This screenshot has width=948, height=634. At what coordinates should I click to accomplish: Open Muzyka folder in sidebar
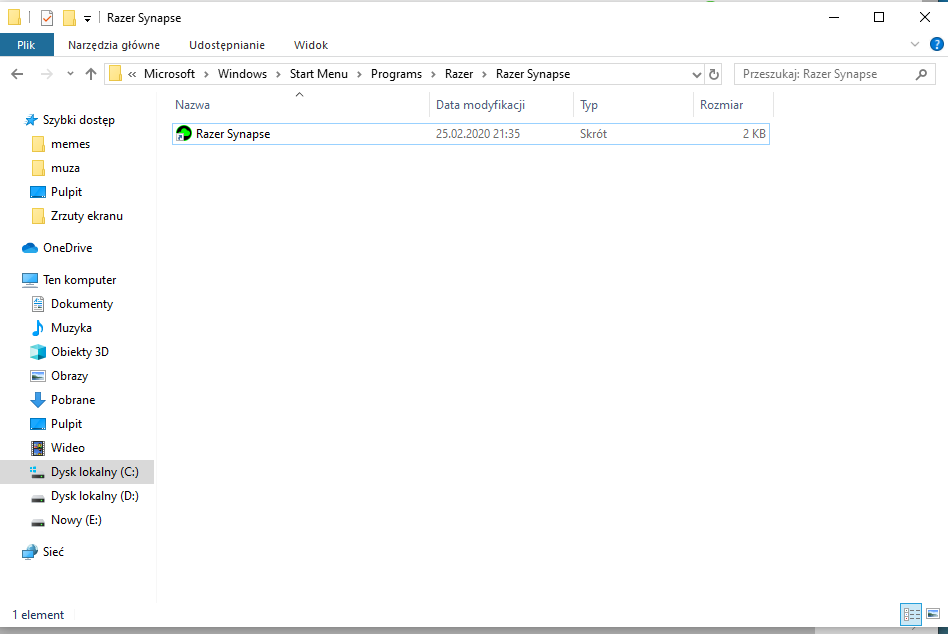tap(71, 328)
